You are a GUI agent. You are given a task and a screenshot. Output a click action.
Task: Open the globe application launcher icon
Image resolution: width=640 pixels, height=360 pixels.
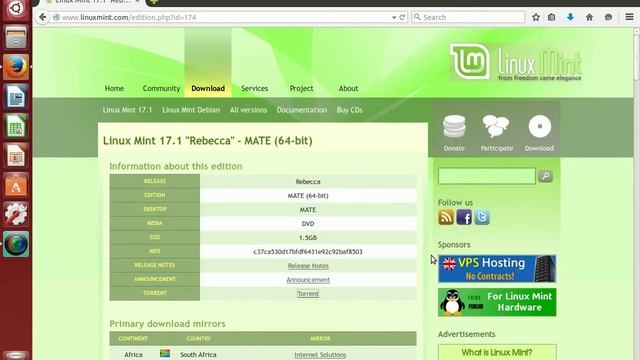tap(16, 244)
